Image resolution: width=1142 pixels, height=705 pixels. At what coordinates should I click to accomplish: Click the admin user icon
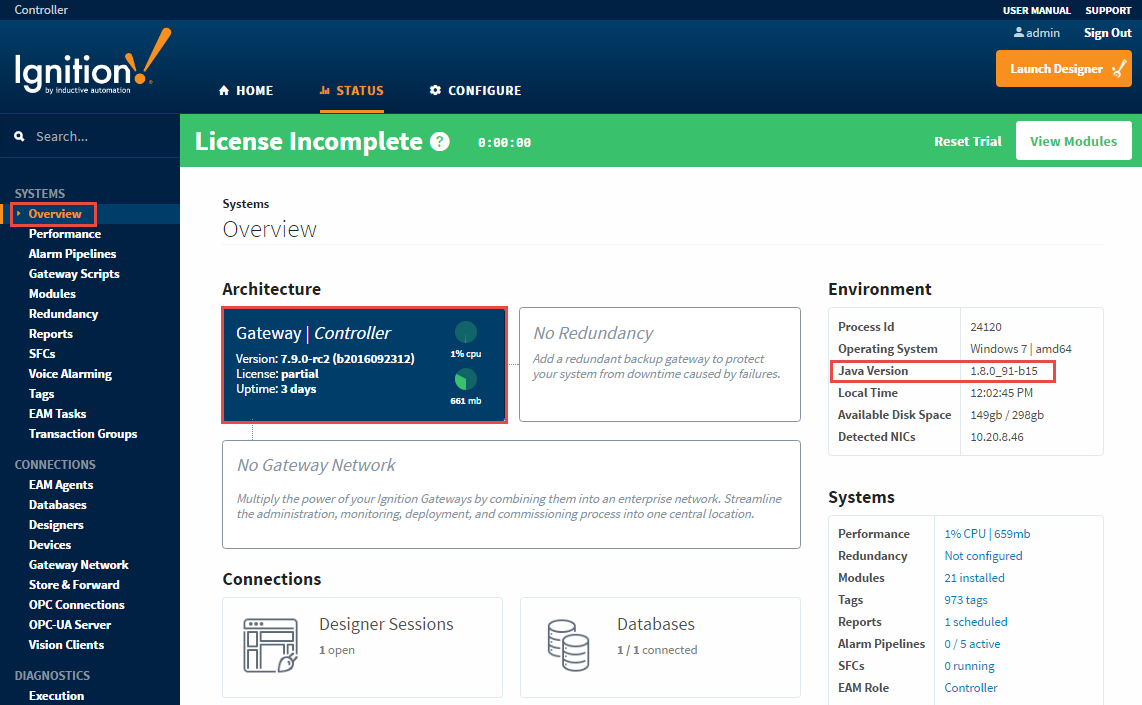tap(1019, 33)
